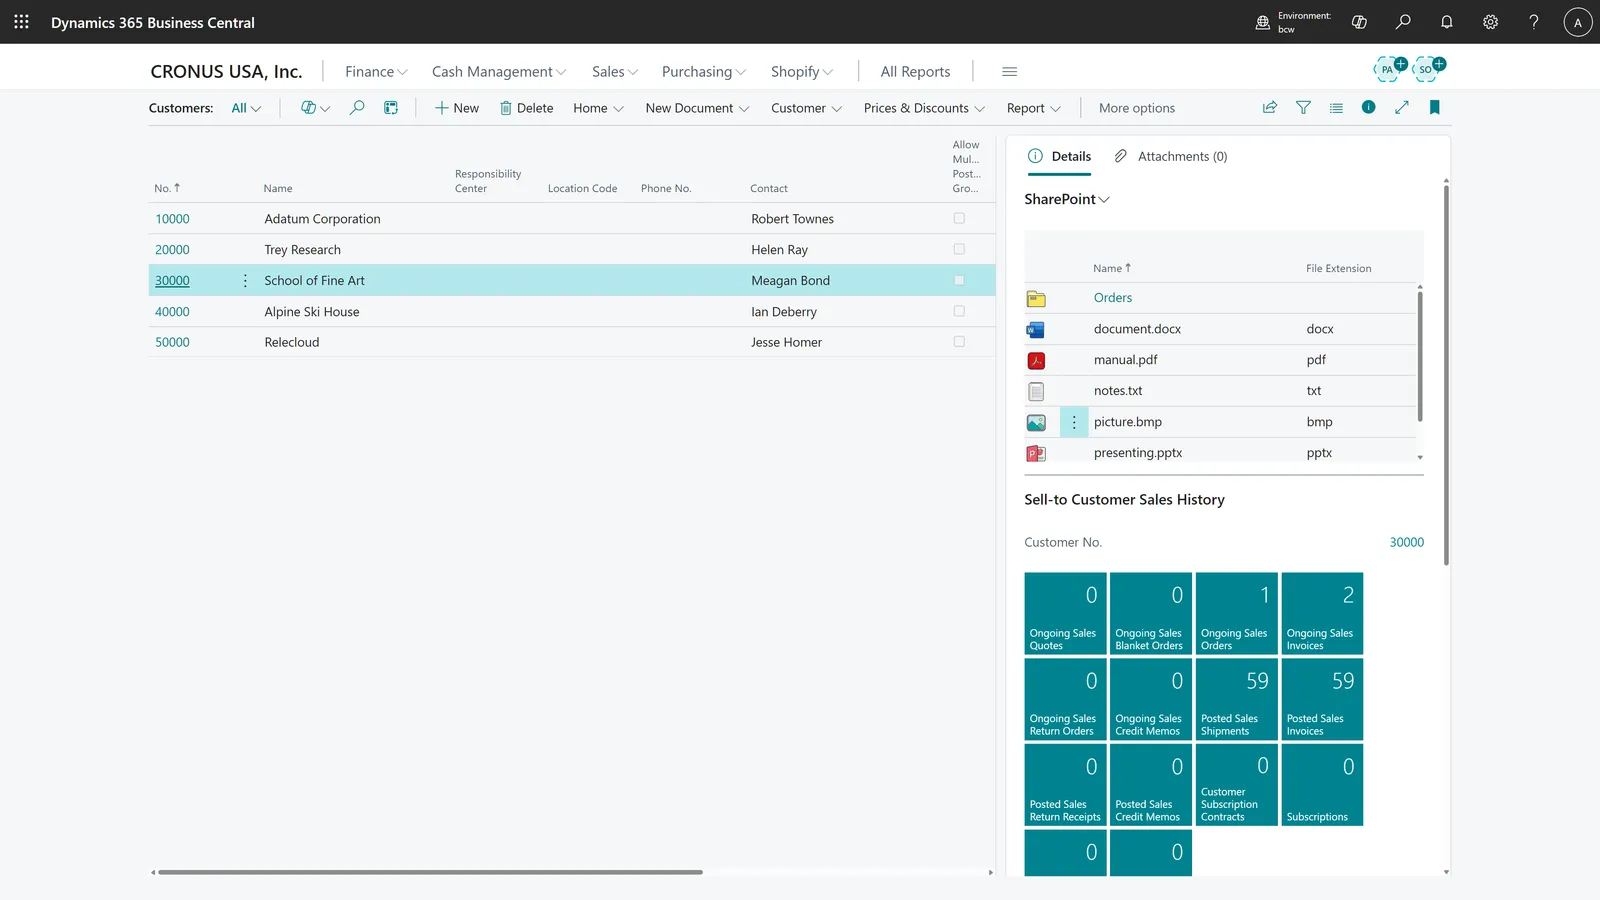This screenshot has width=1600, height=900.
Task: Click the Word icon for document.docx
Action: point(1036,329)
